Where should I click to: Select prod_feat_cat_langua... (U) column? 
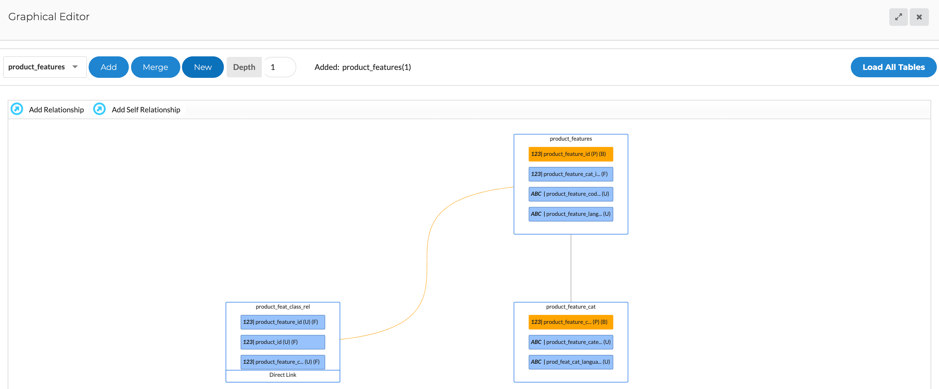571,362
